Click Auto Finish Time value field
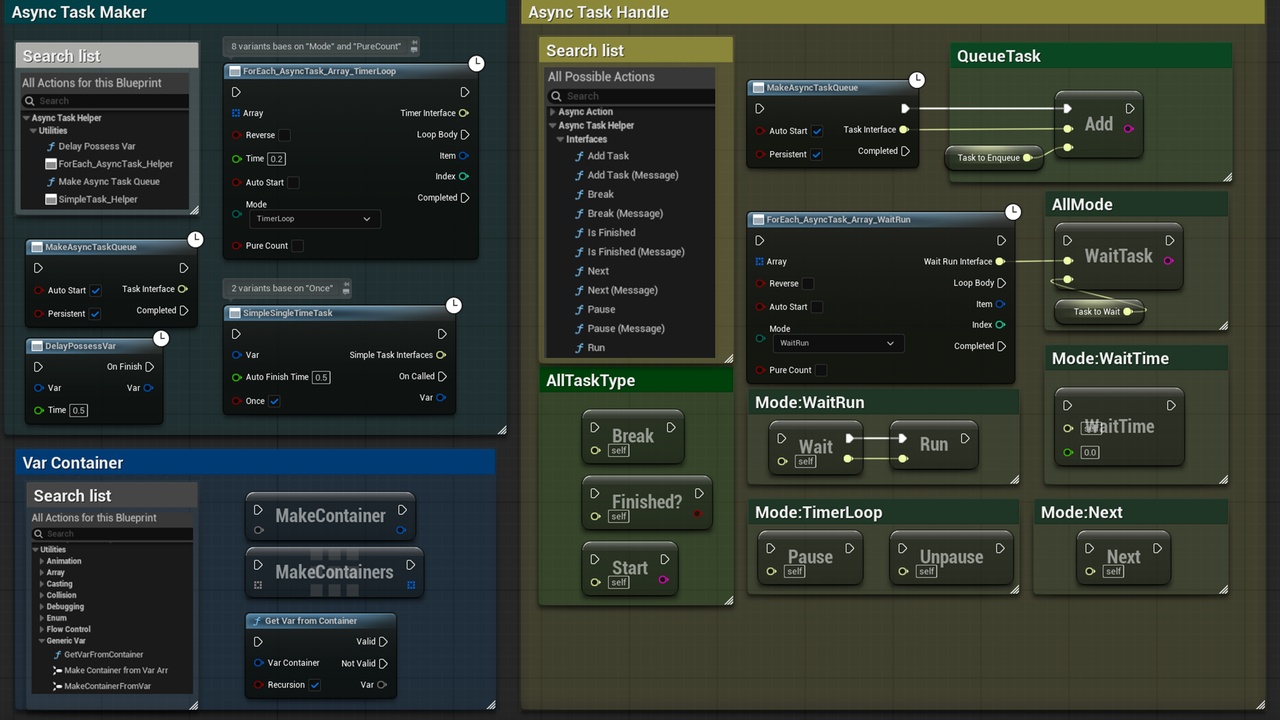This screenshot has height=720, width=1280. tap(321, 378)
